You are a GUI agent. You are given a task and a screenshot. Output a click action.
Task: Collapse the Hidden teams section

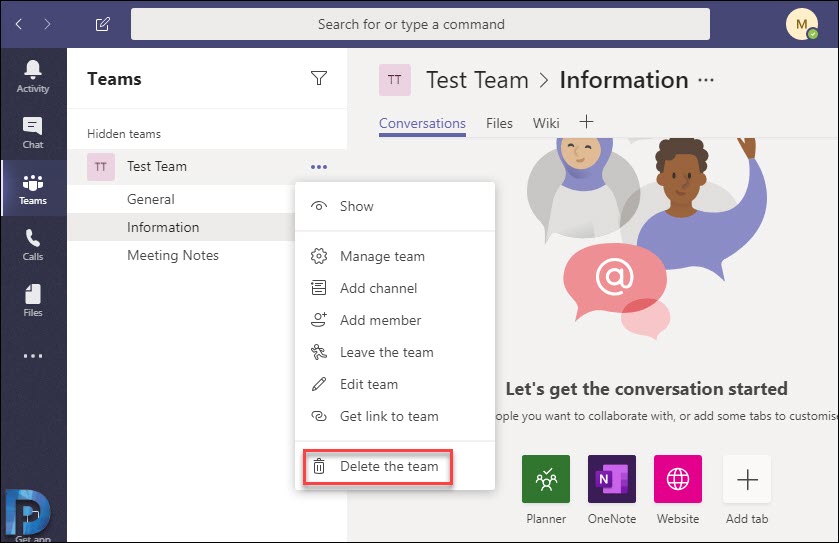point(124,134)
